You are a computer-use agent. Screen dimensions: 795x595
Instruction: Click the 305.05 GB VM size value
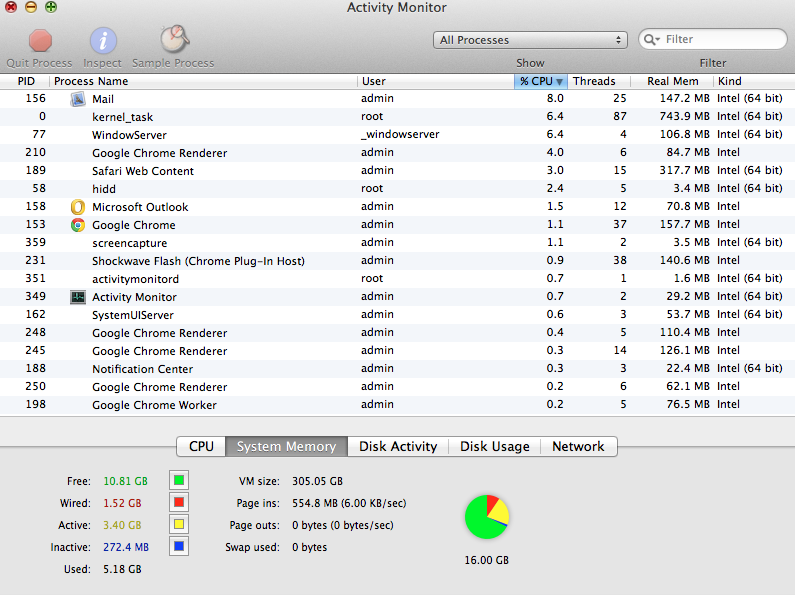pyautogui.click(x=317, y=481)
